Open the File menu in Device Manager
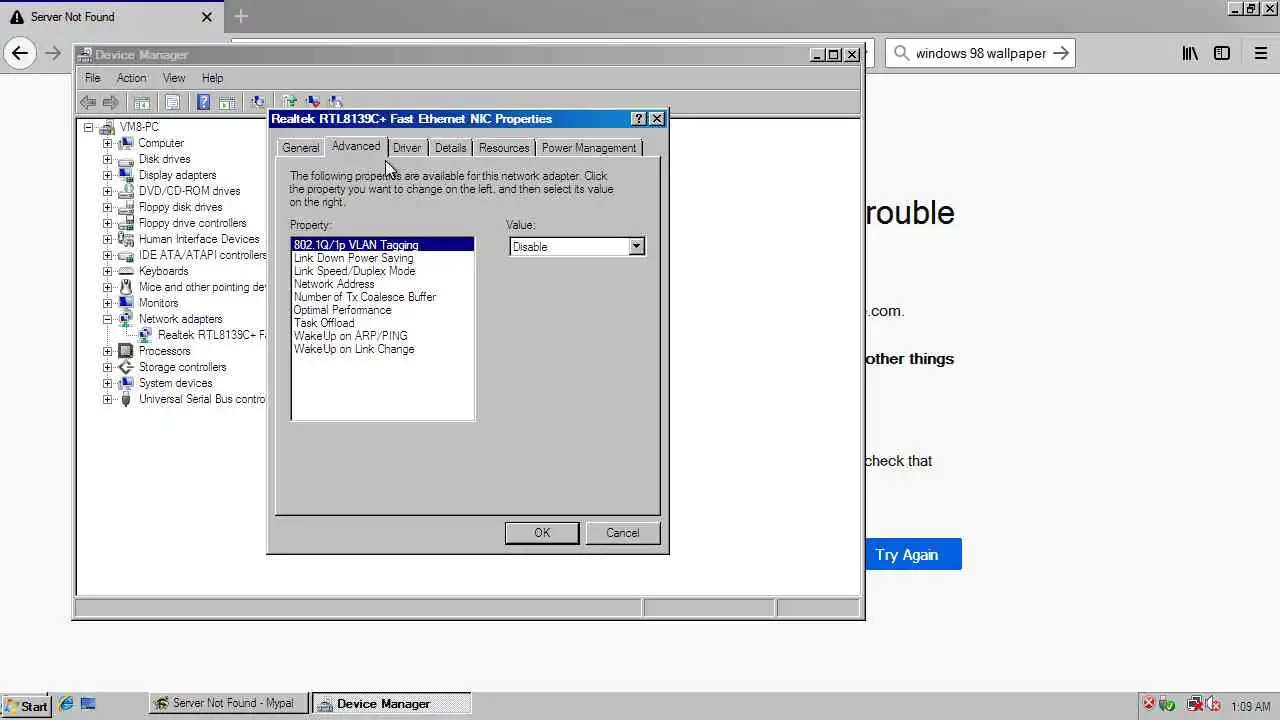The height and width of the screenshot is (720, 1280). [x=92, y=78]
